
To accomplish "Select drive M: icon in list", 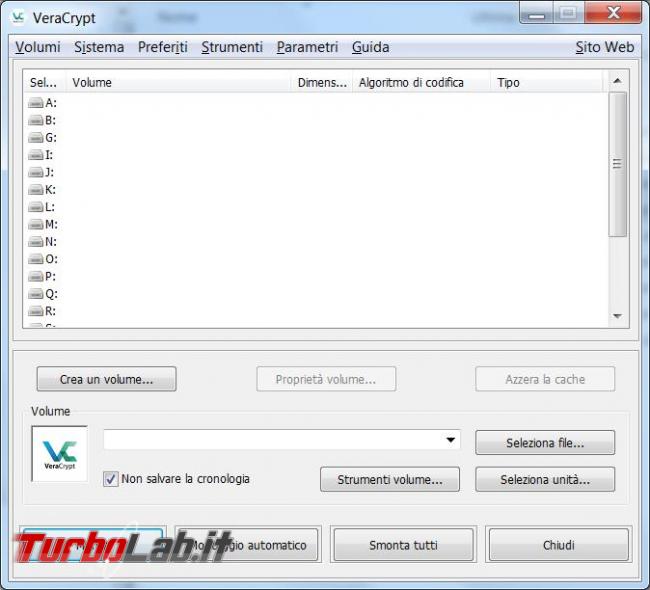I will (36, 224).
